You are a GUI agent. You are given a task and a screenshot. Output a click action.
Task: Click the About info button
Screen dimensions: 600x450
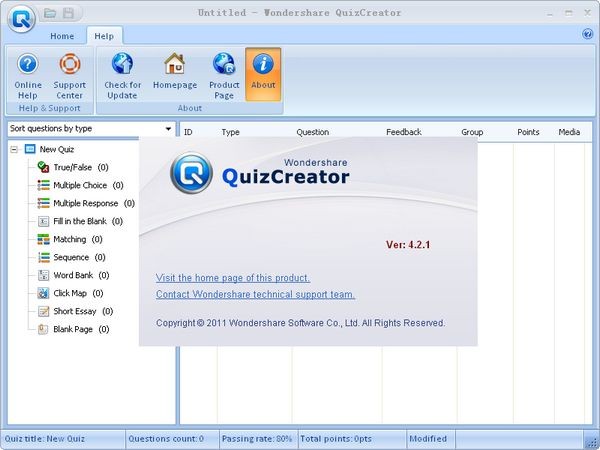(x=263, y=75)
